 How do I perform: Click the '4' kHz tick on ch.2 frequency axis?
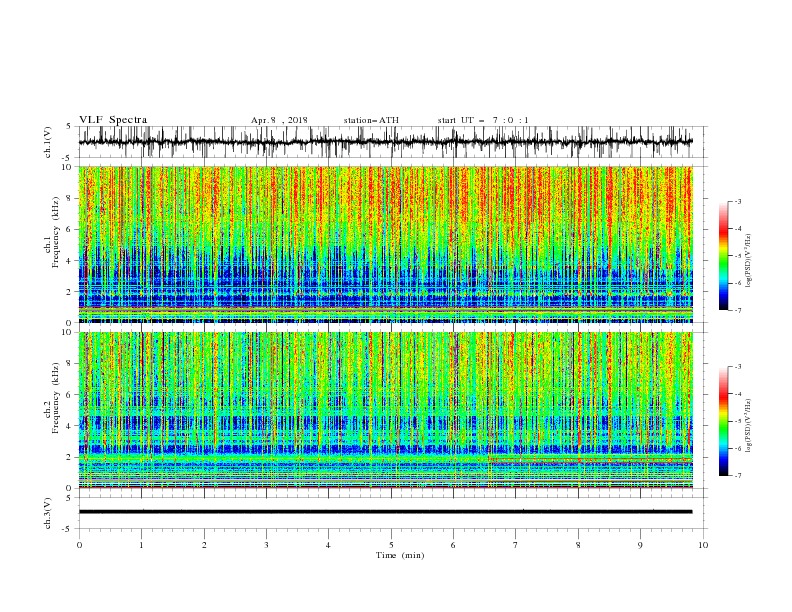70,426
